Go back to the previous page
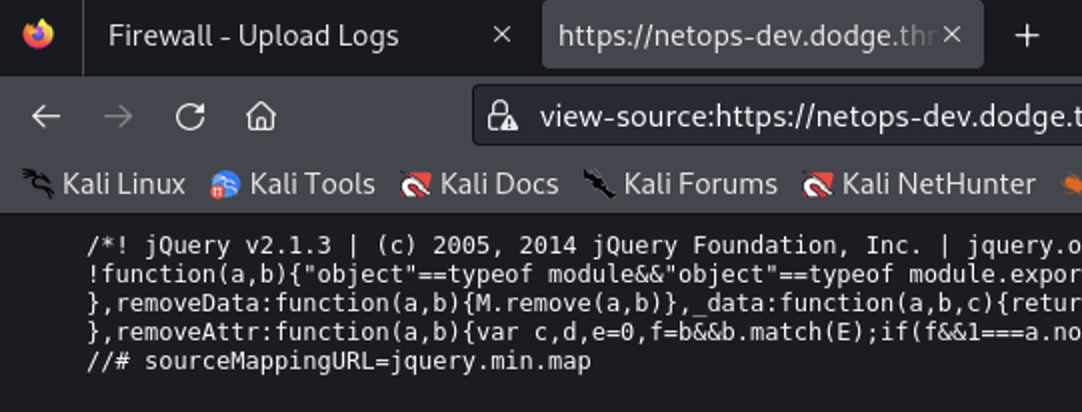Screen dimensions: 1082x412 point(46,117)
